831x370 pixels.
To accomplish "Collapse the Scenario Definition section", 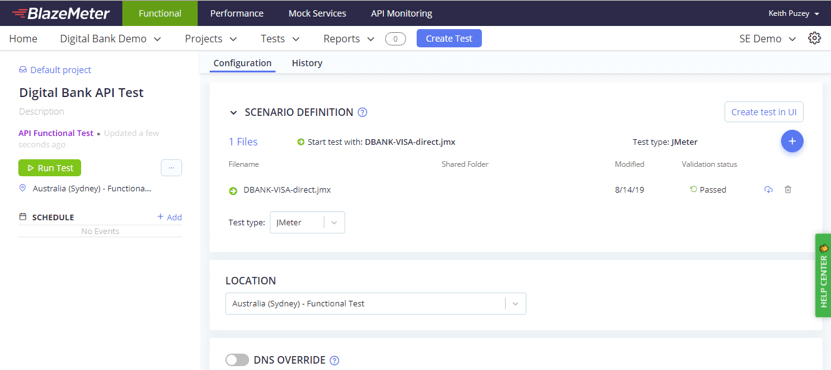I will 233,112.
